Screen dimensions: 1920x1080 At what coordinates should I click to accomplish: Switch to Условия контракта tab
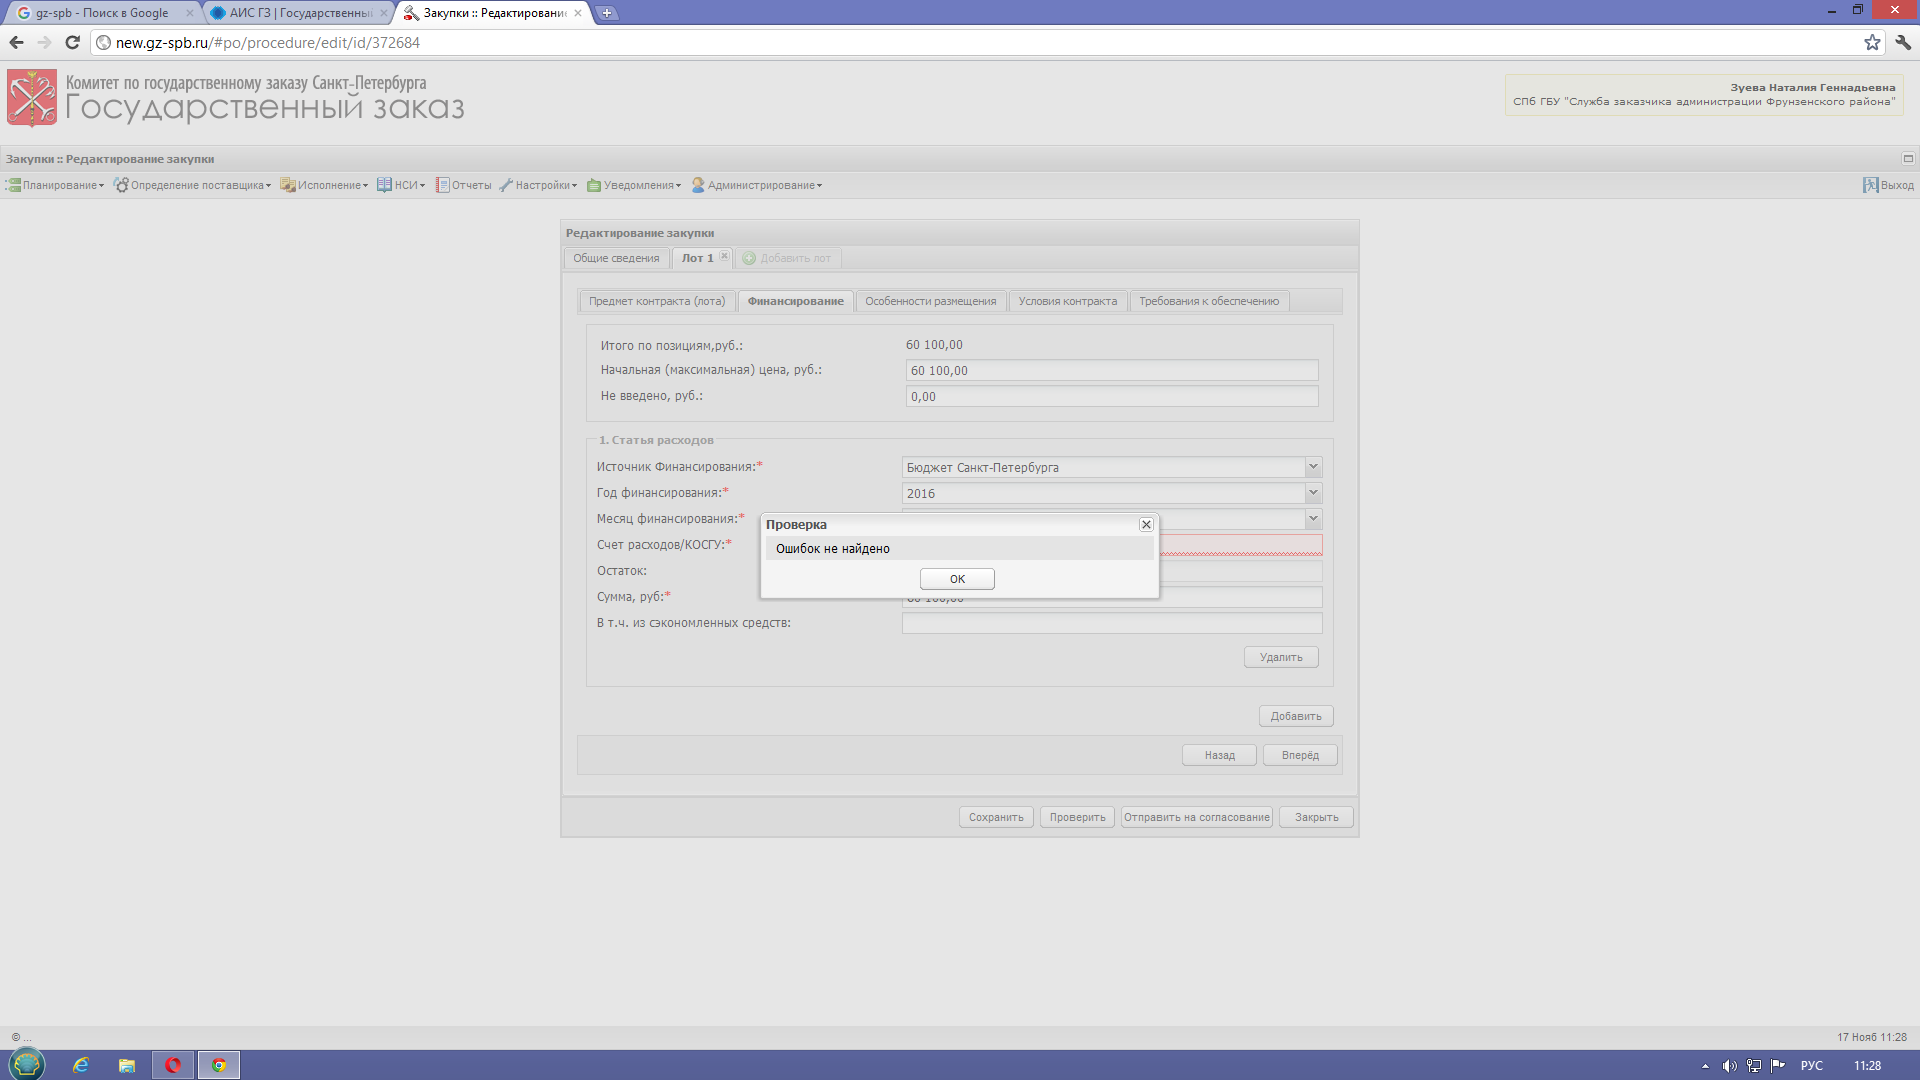coord(1067,301)
